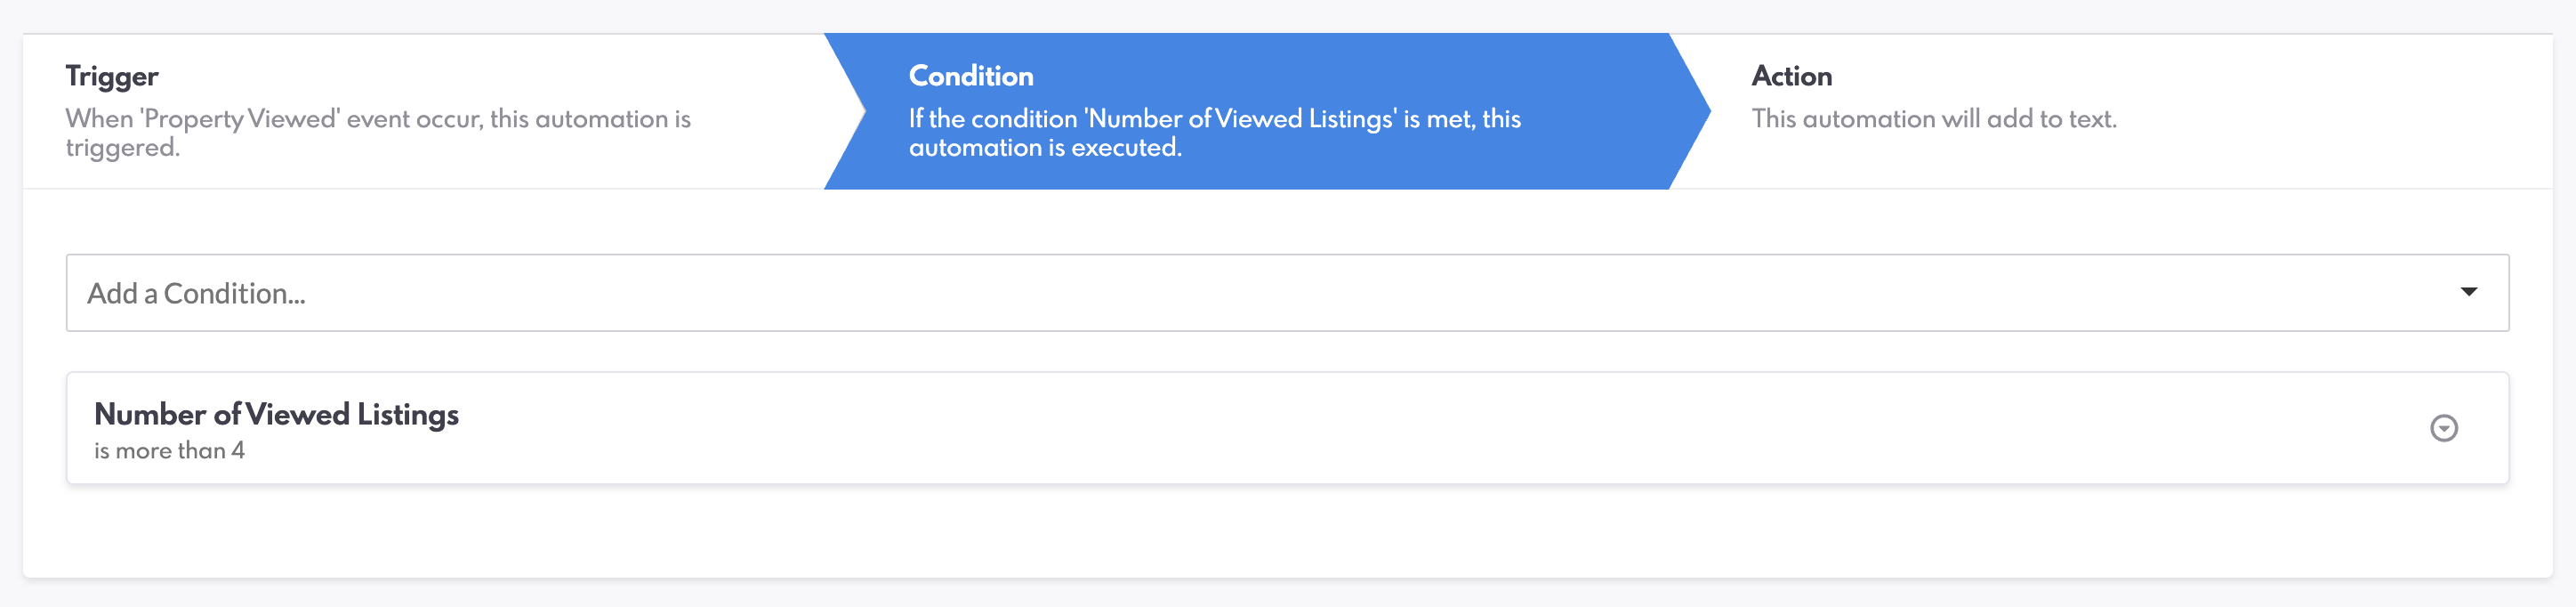Click the Condition step description text

click(x=1213, y=119)
